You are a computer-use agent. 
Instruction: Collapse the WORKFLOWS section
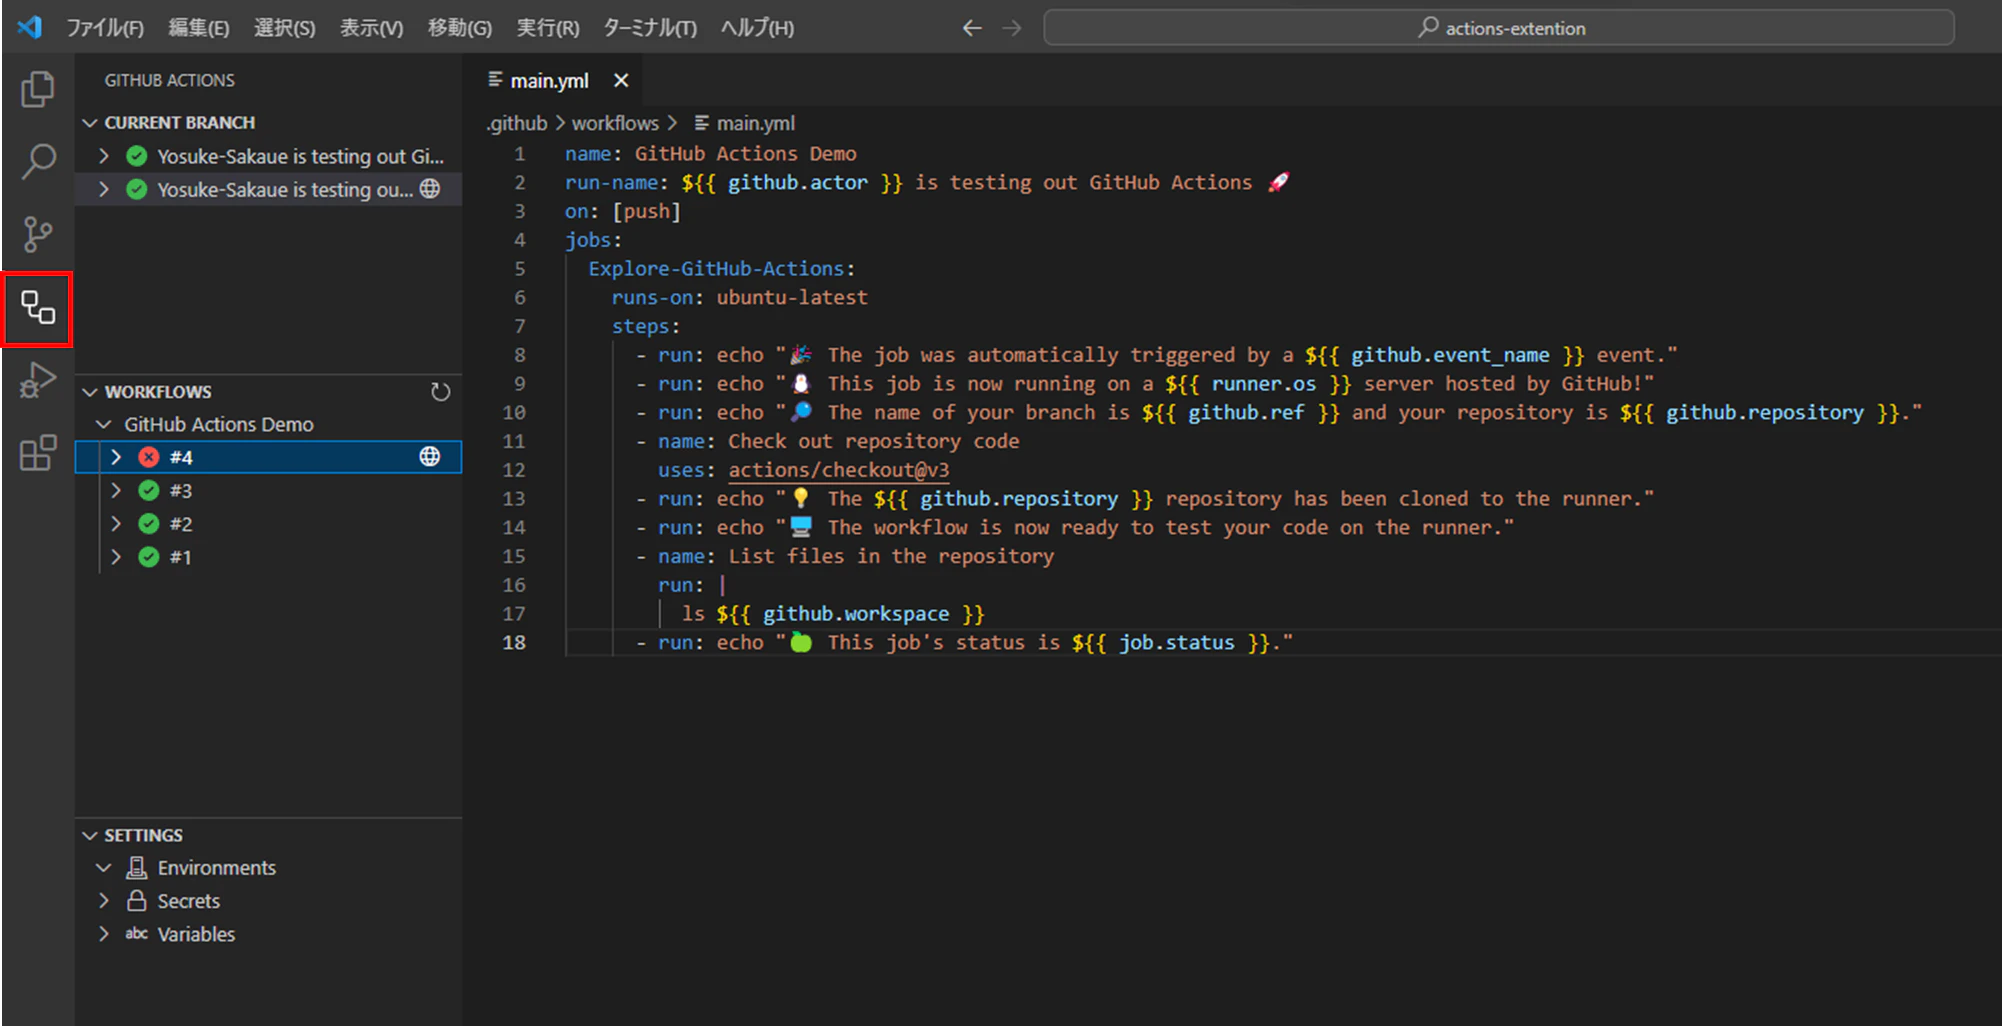90,392
